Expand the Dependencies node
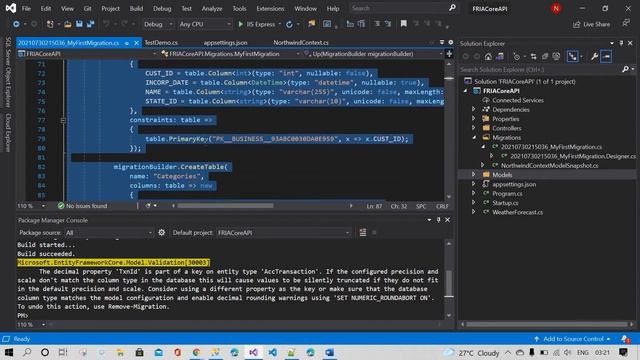 pyautogui.click(x=473, y=109)
